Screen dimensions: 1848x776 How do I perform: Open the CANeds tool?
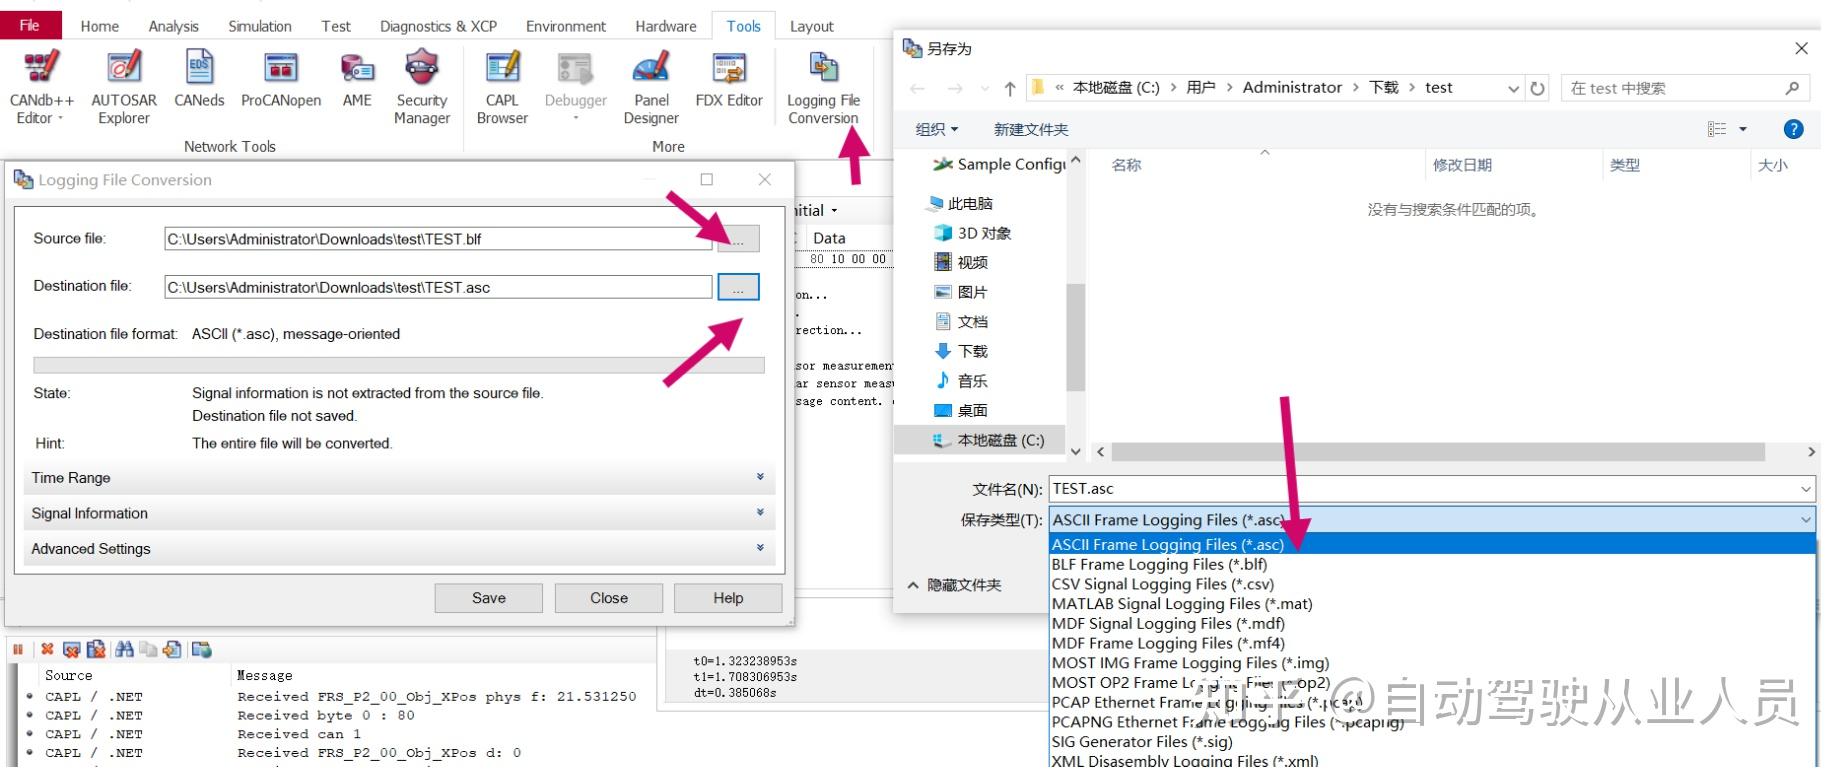tap(199, 79)
